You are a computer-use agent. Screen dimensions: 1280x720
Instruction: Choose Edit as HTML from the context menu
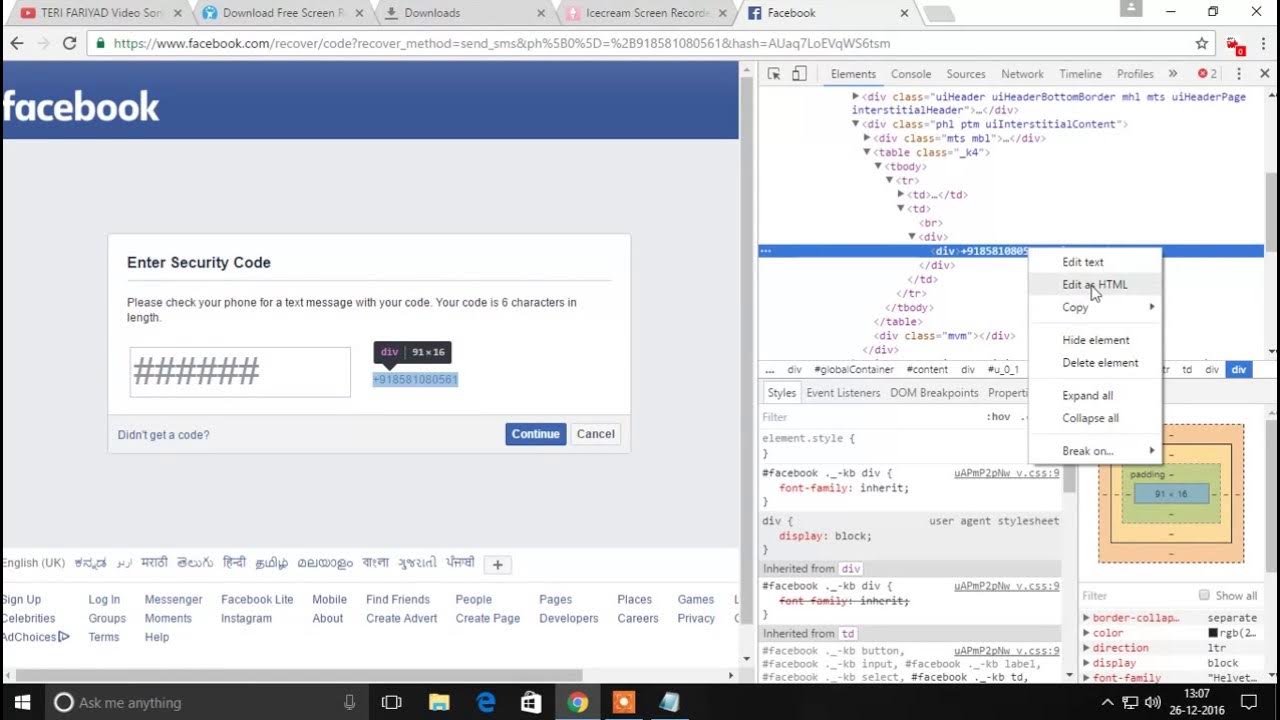pos(1095,284)
